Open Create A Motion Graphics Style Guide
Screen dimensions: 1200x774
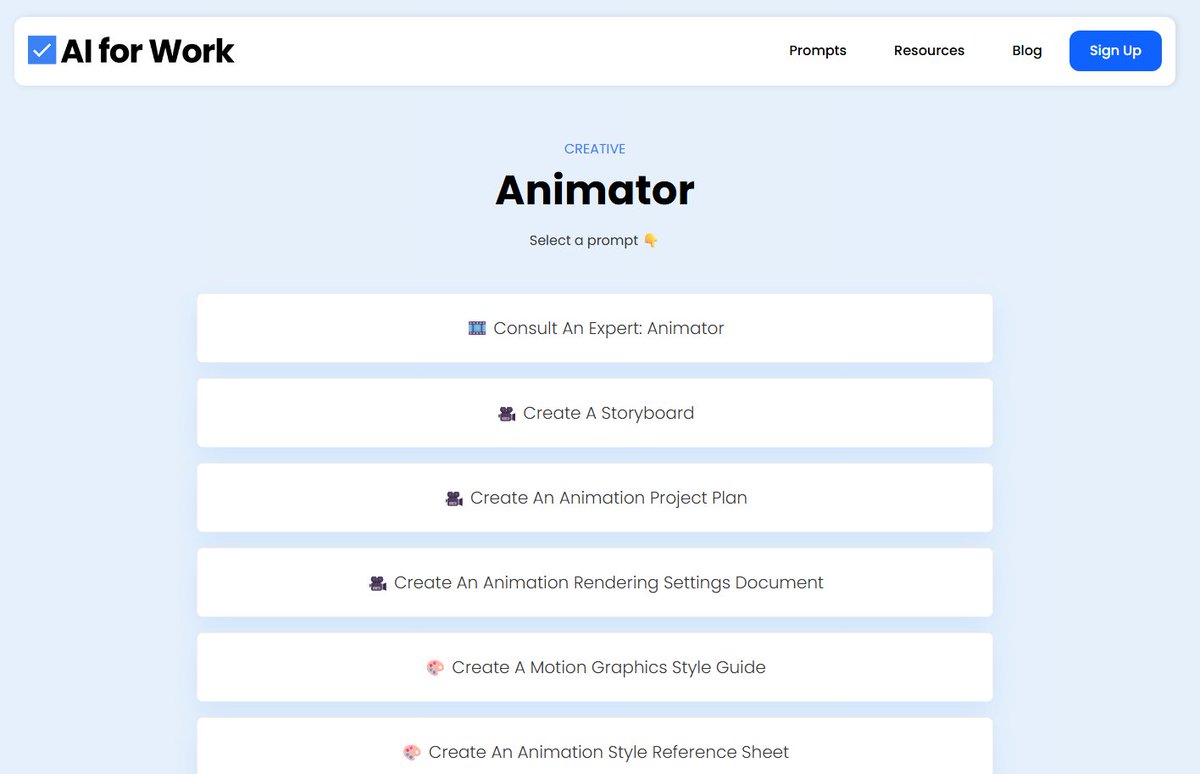595,667
